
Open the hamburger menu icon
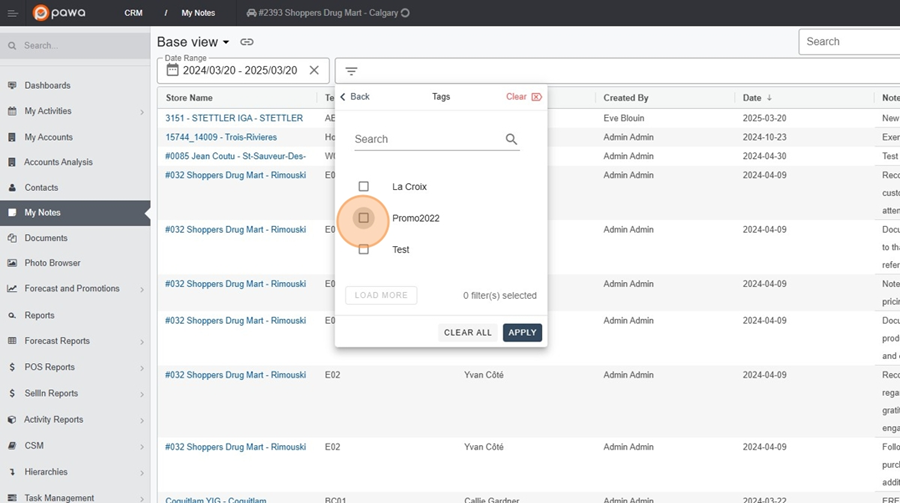(x=13, y=13)
